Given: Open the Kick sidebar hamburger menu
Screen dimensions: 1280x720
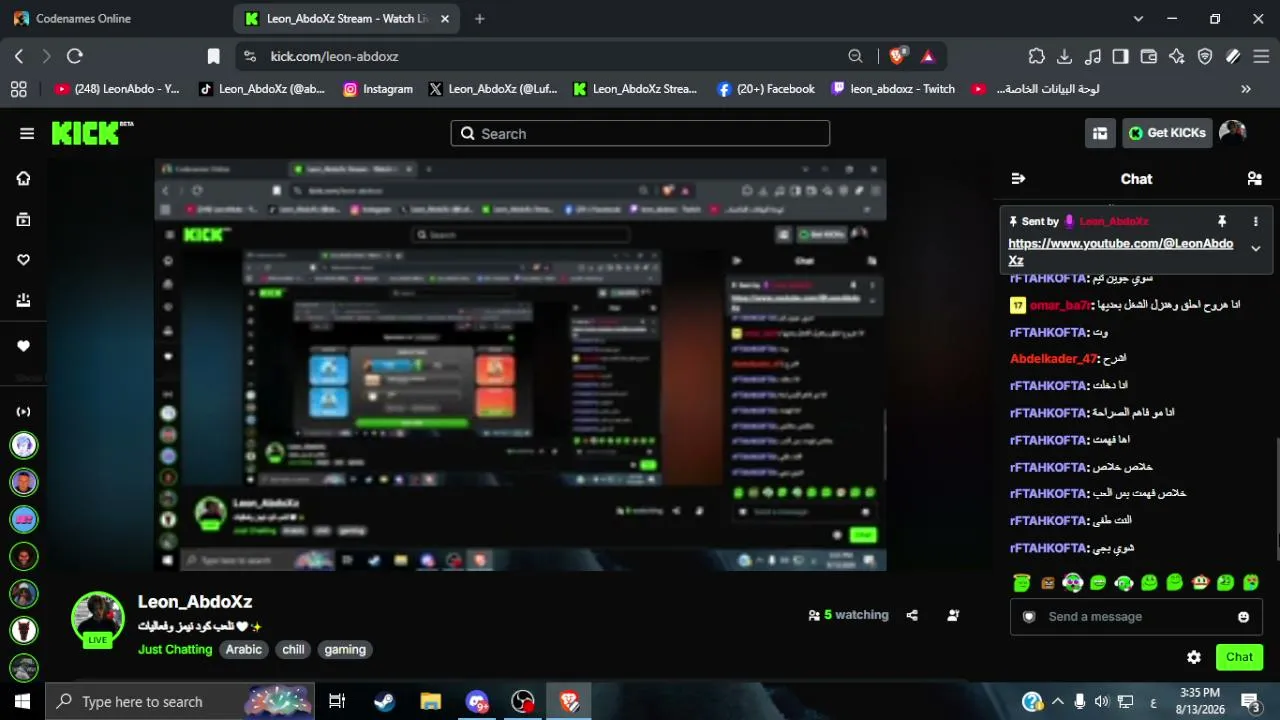Looking at the screenshot, I should (x=27, y=133).
